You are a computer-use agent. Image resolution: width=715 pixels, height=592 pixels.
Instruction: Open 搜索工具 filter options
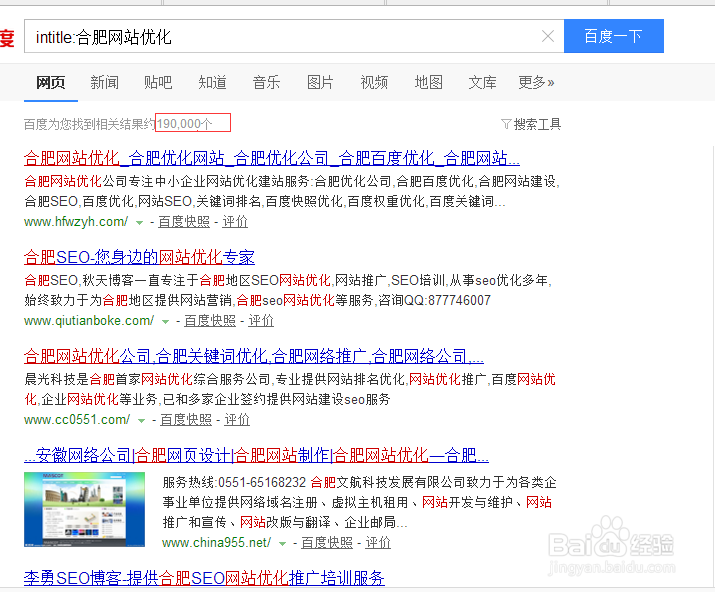537,124
